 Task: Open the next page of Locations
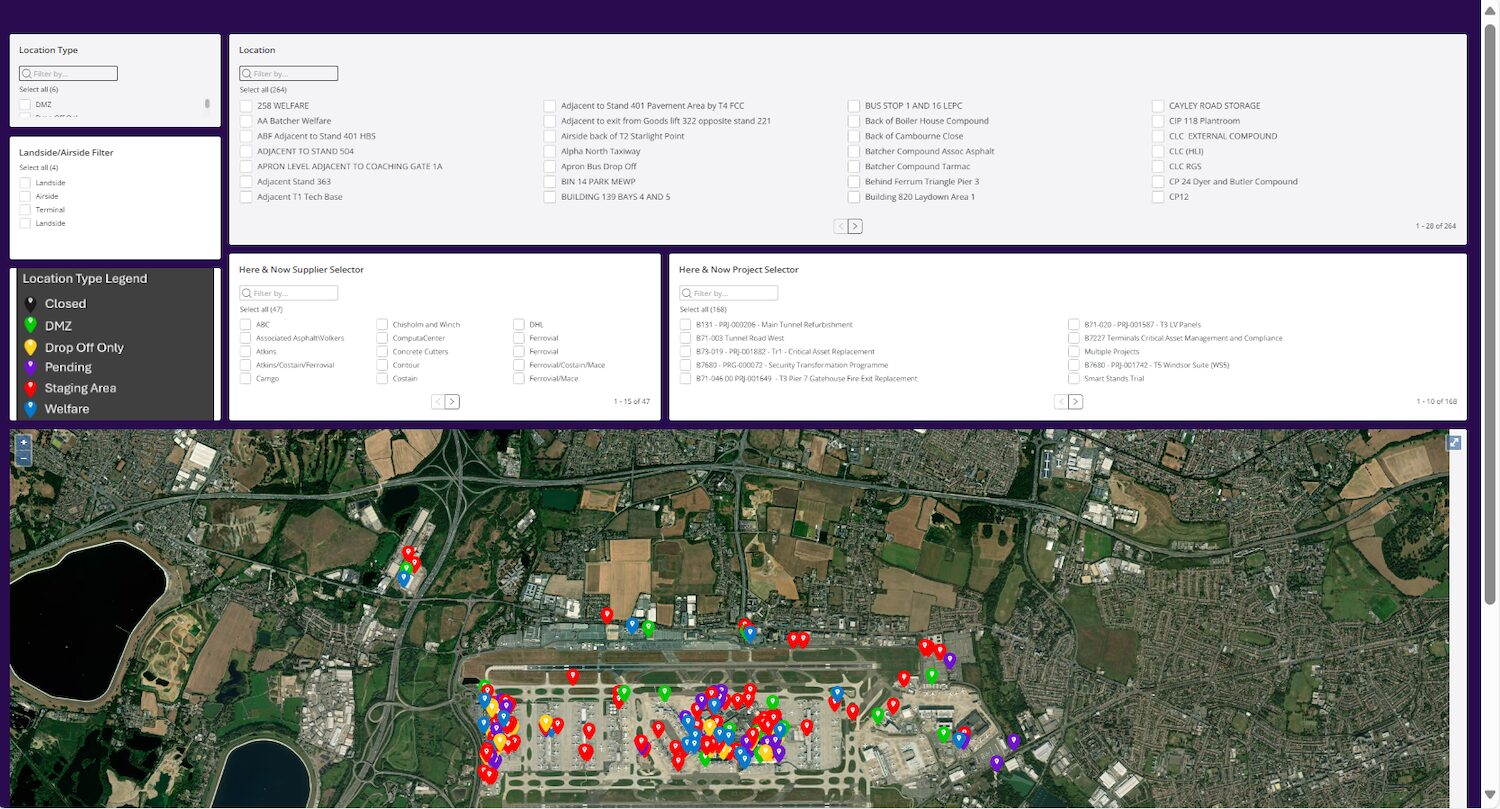[x=855, y=226]
